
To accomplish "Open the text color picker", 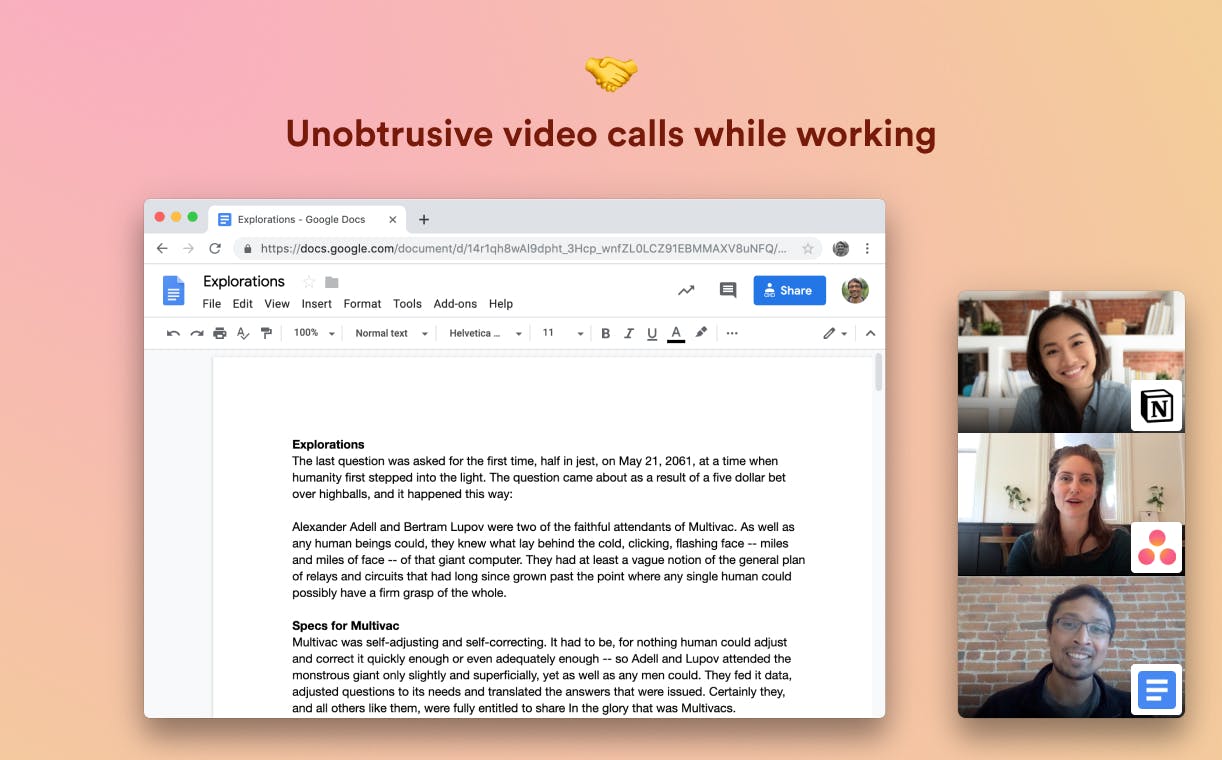I will click(676, 332).
